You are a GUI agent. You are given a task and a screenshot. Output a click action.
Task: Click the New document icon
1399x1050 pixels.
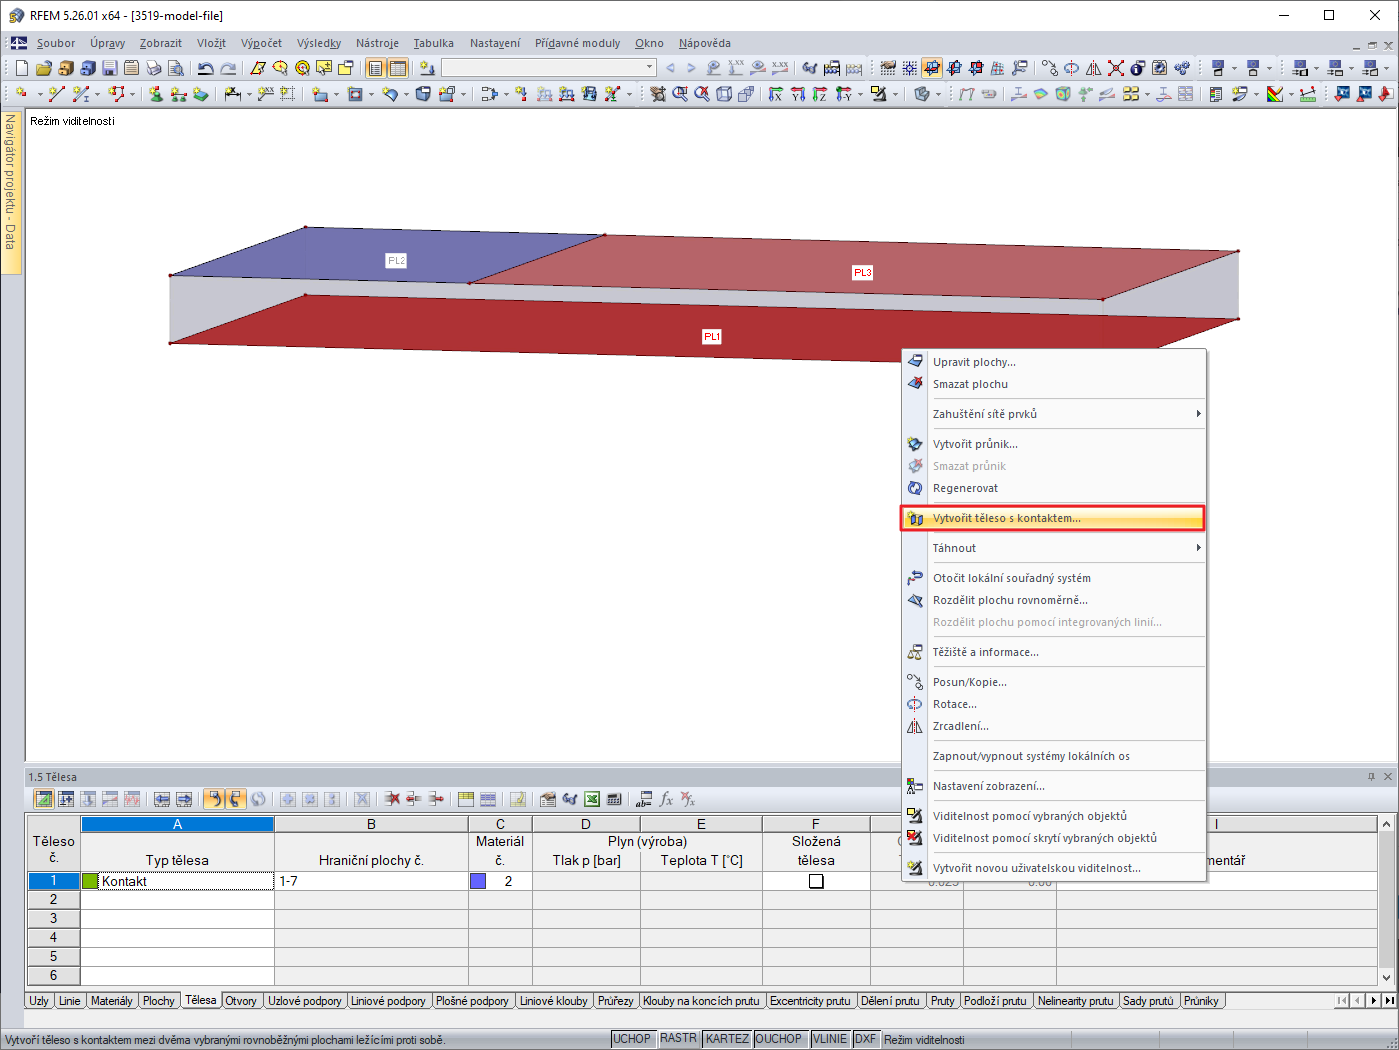(x=21, y=68)
